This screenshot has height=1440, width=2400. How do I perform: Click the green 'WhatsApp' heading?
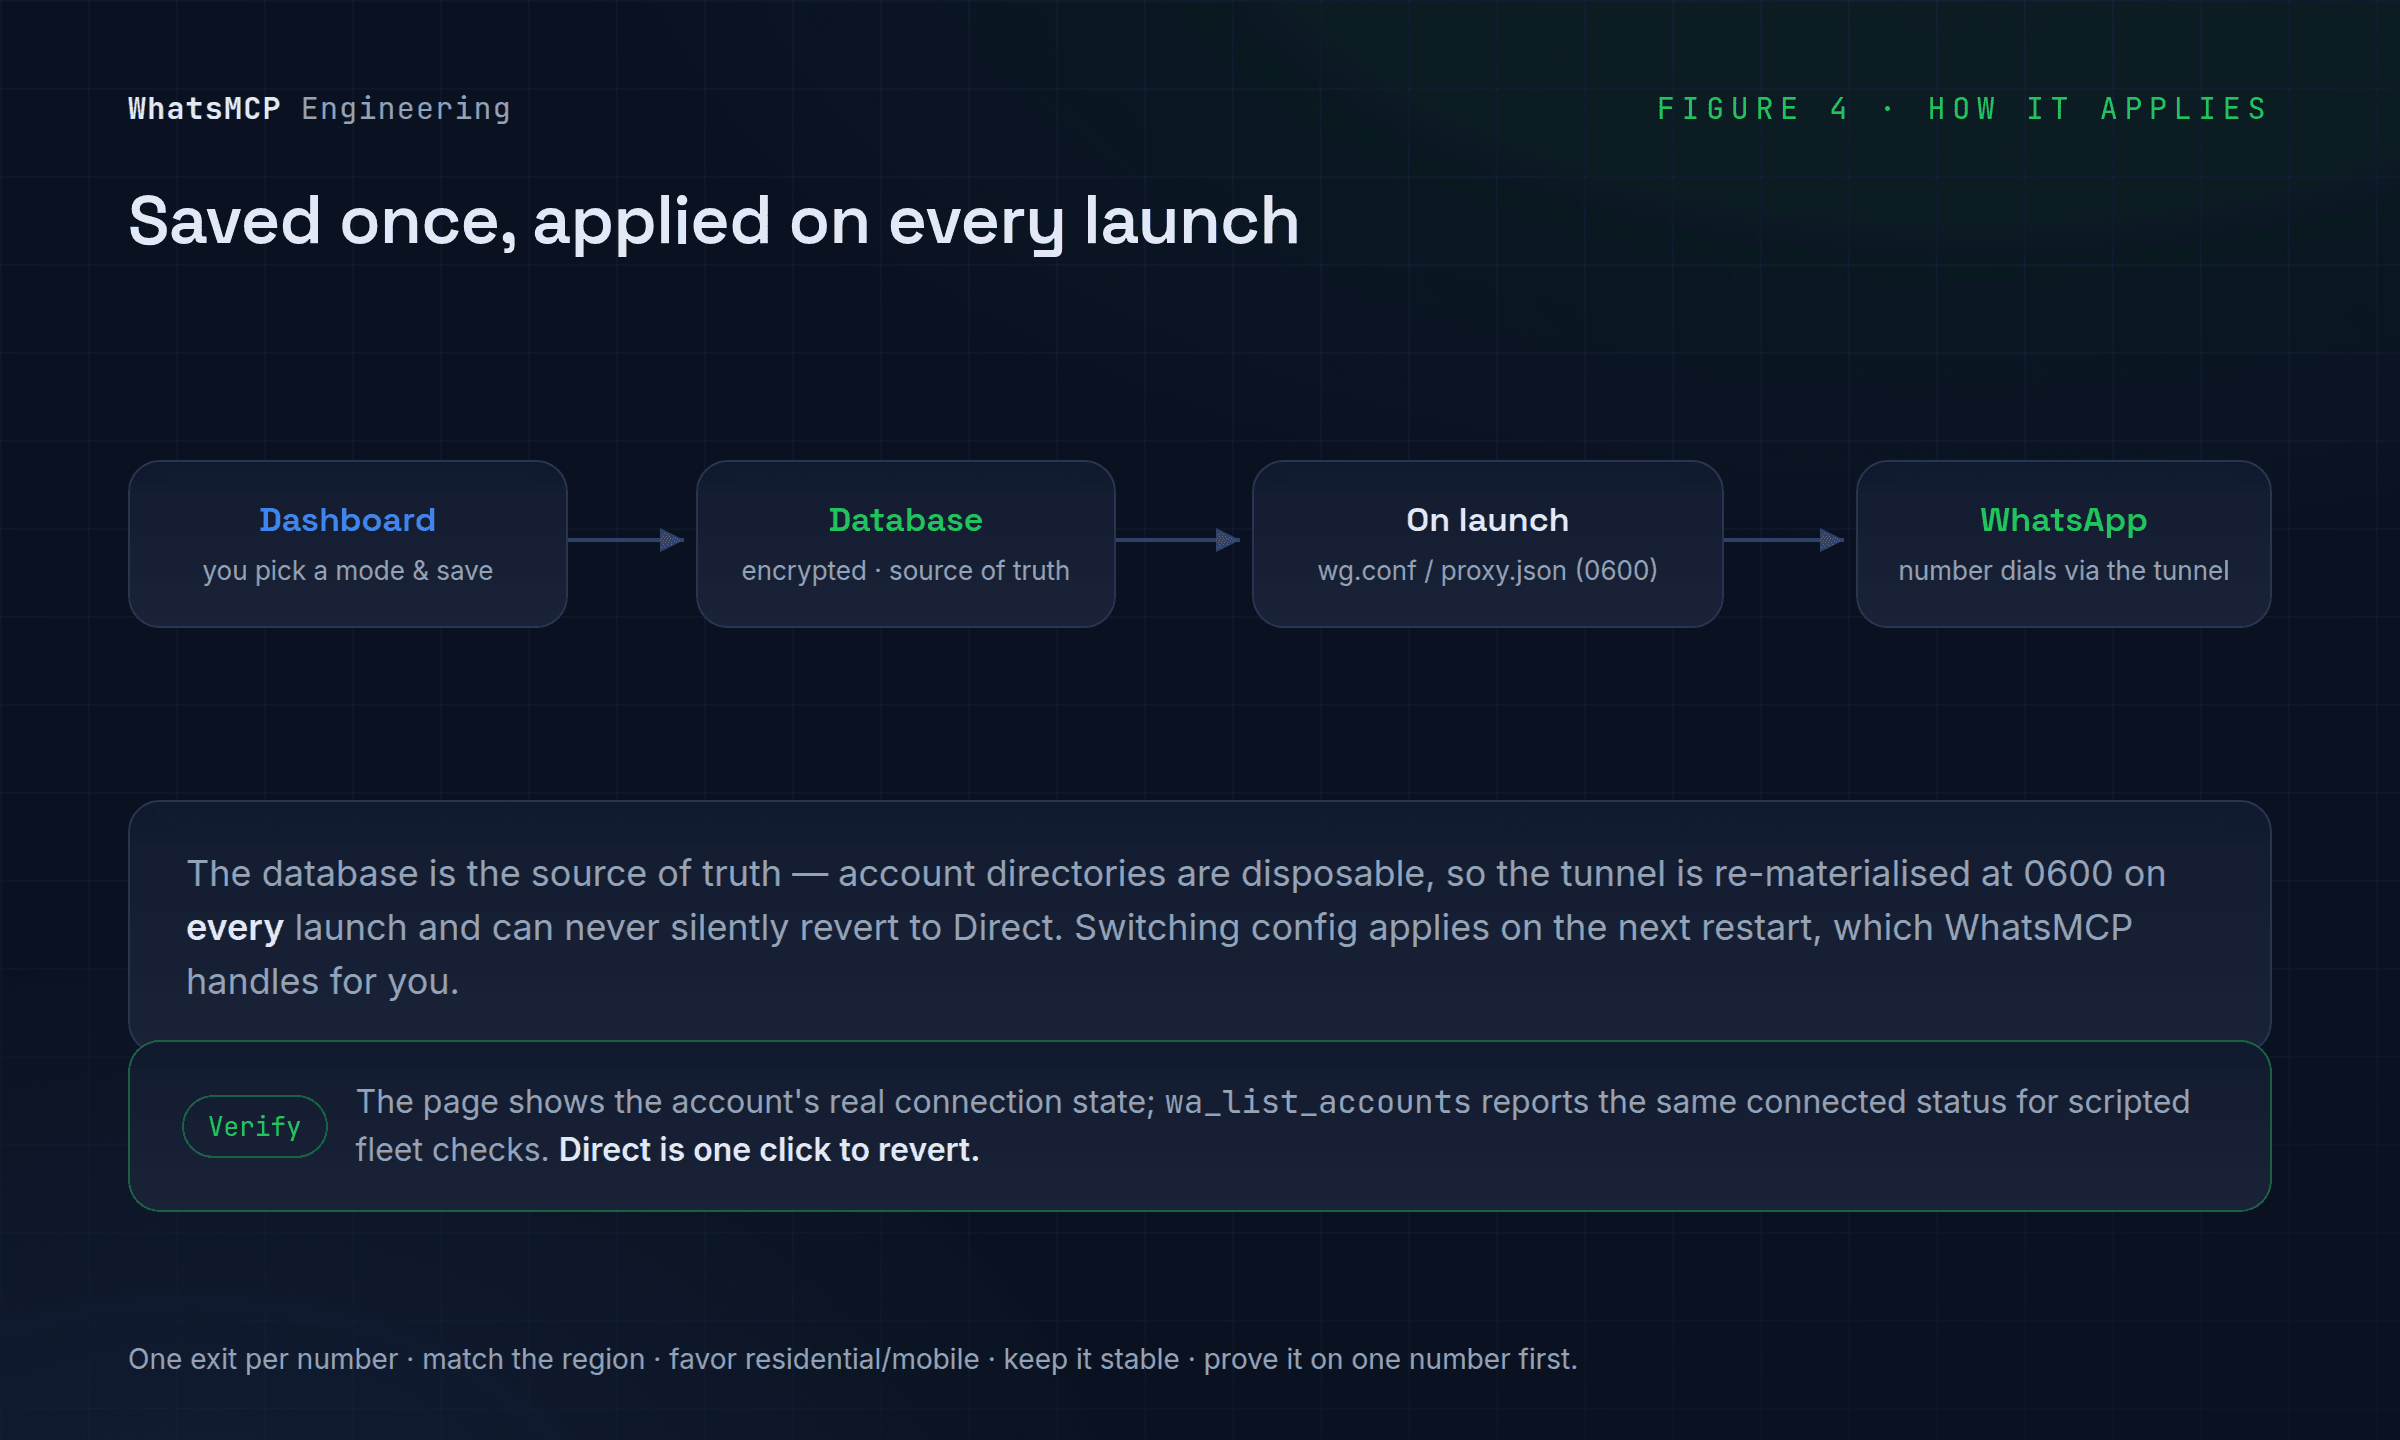pyautogui.click(x=2064, y=520)
